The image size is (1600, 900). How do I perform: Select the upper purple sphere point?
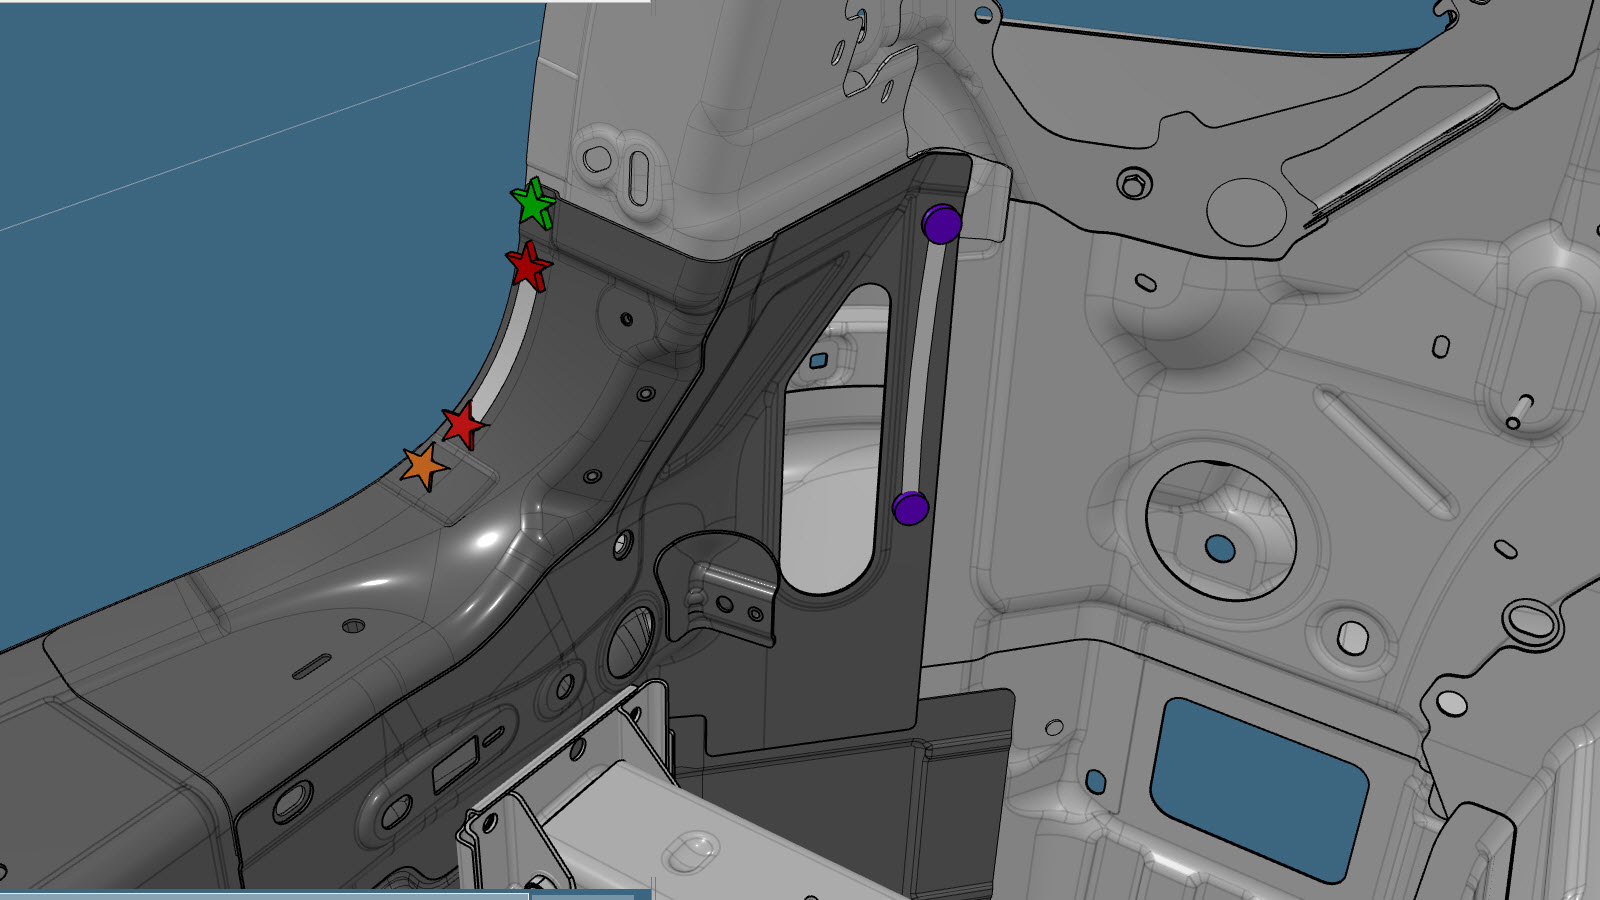(x=941, y=224)
